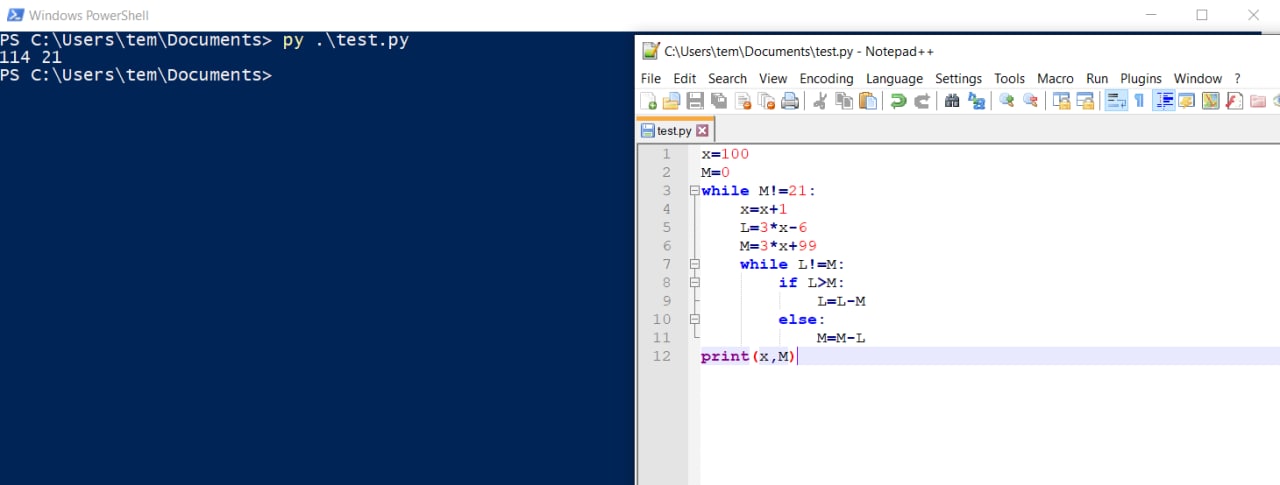Open the Language menu

tap(894, 78)
